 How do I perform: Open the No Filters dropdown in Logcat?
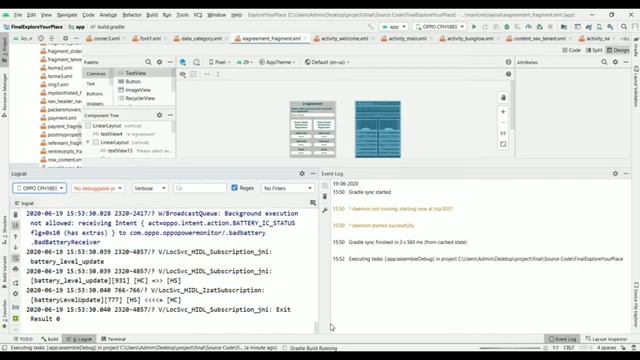[287, 188]
